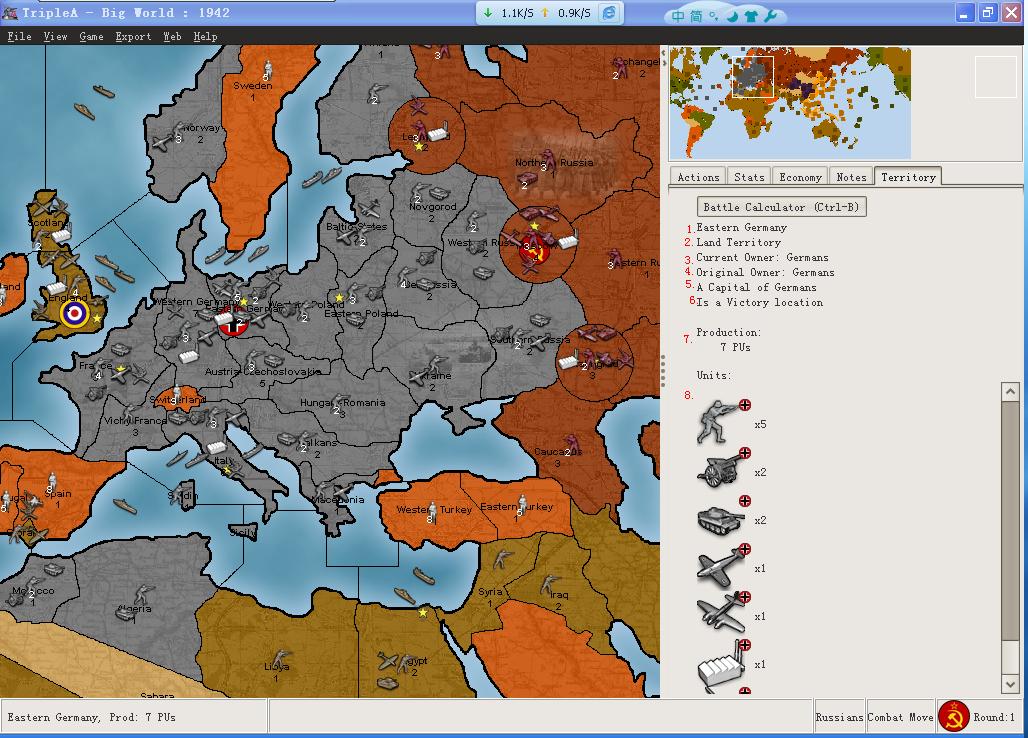Switch to the Actions tab
Image resolution: width=1028 pixels, height=738 pixels.
[x=698, y=177]
